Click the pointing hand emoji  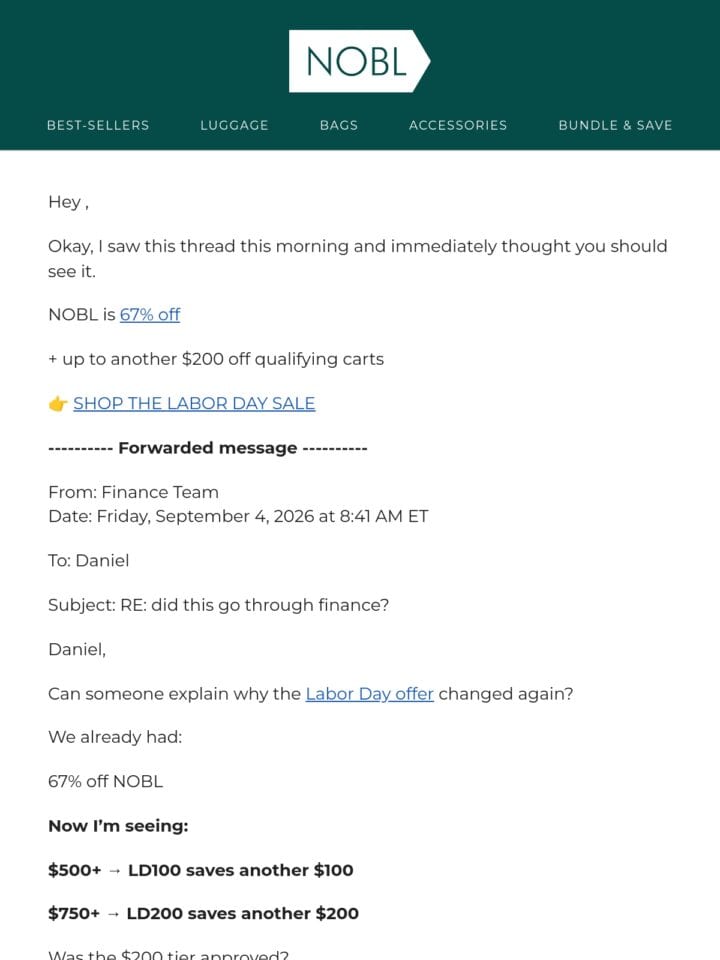(x=58, y=404)
